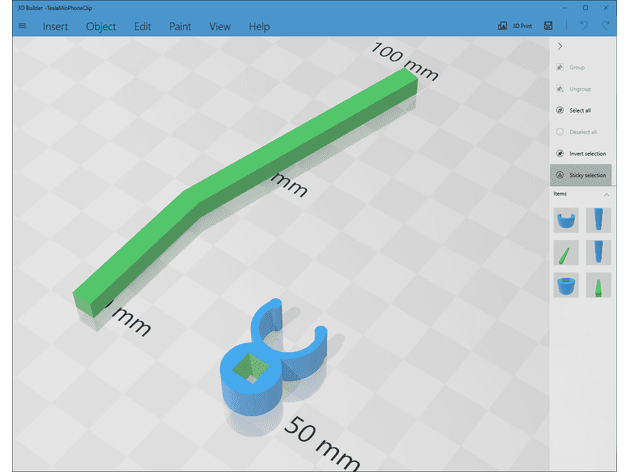Collapse the Items section chevron

click(x=606, y=195)
